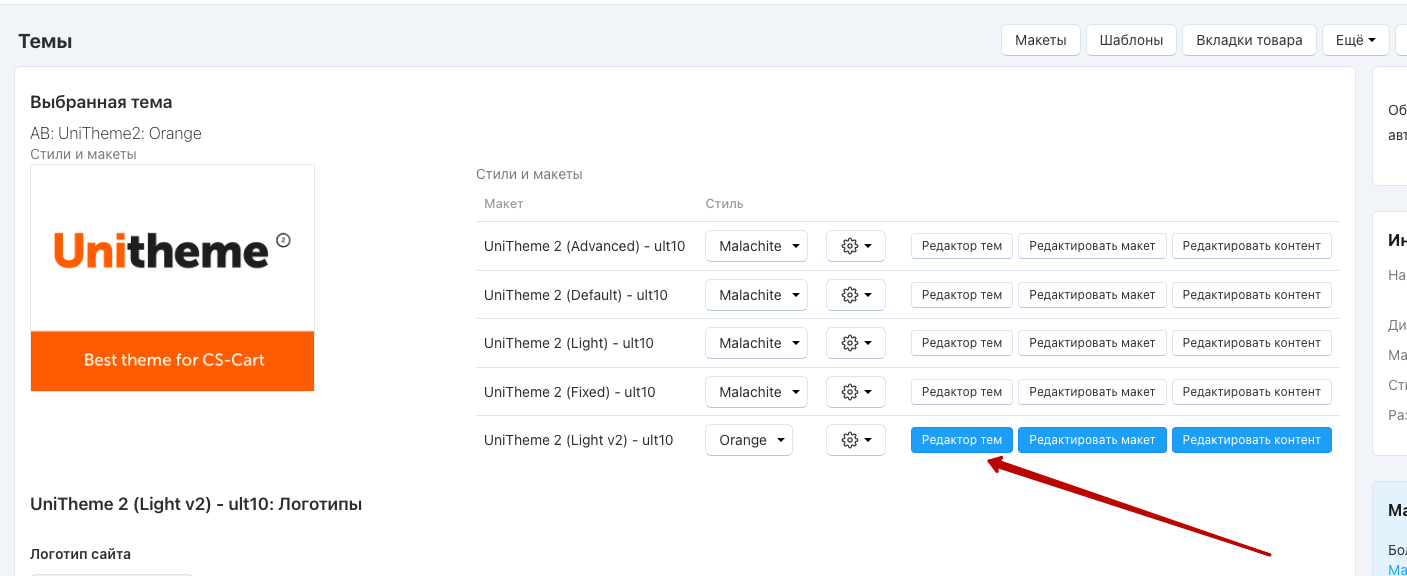Click the Стиль column header
The image size is (1407, 576).
coord(725,204)
